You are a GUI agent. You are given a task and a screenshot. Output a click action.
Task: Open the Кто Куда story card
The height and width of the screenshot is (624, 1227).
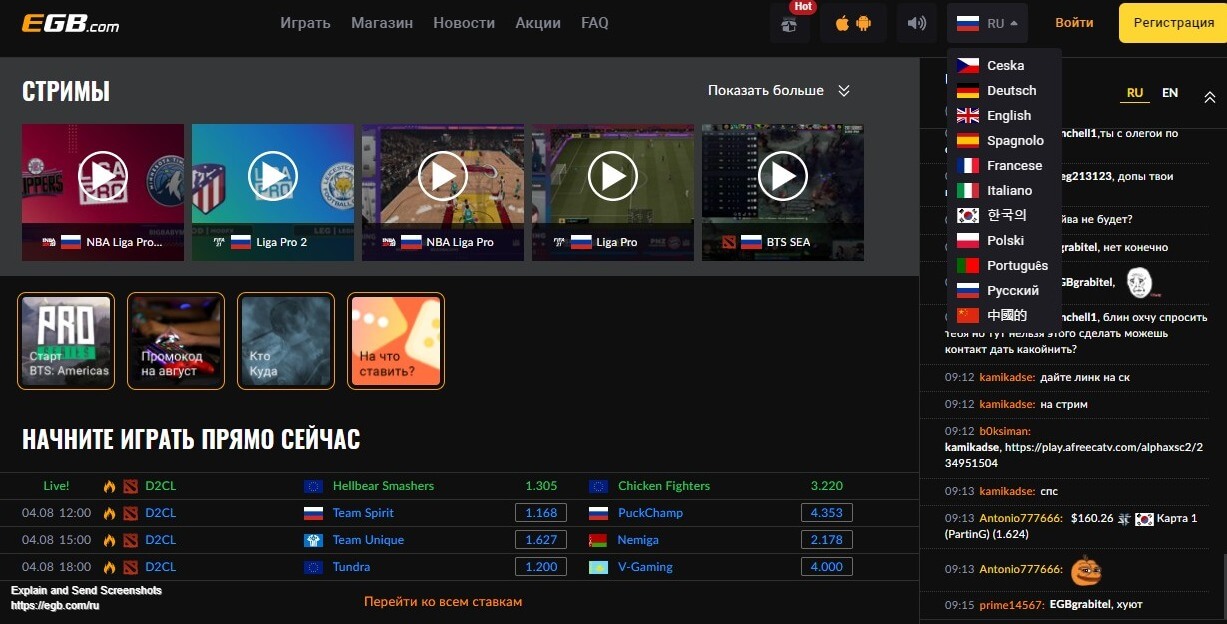pos(286,341)
